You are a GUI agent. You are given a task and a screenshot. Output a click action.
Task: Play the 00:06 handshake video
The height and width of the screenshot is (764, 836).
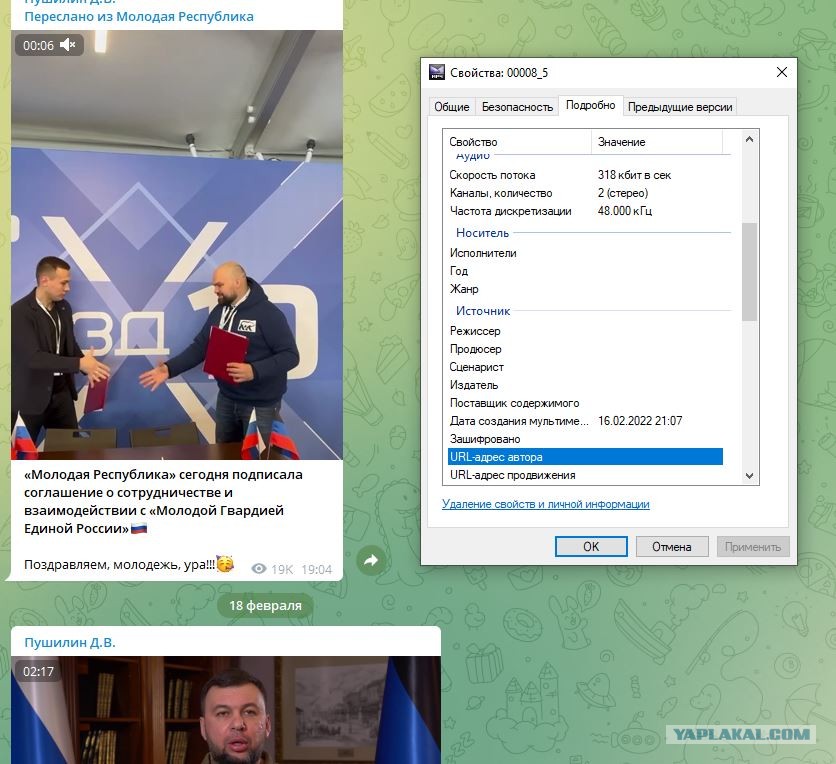click(176, 245)
